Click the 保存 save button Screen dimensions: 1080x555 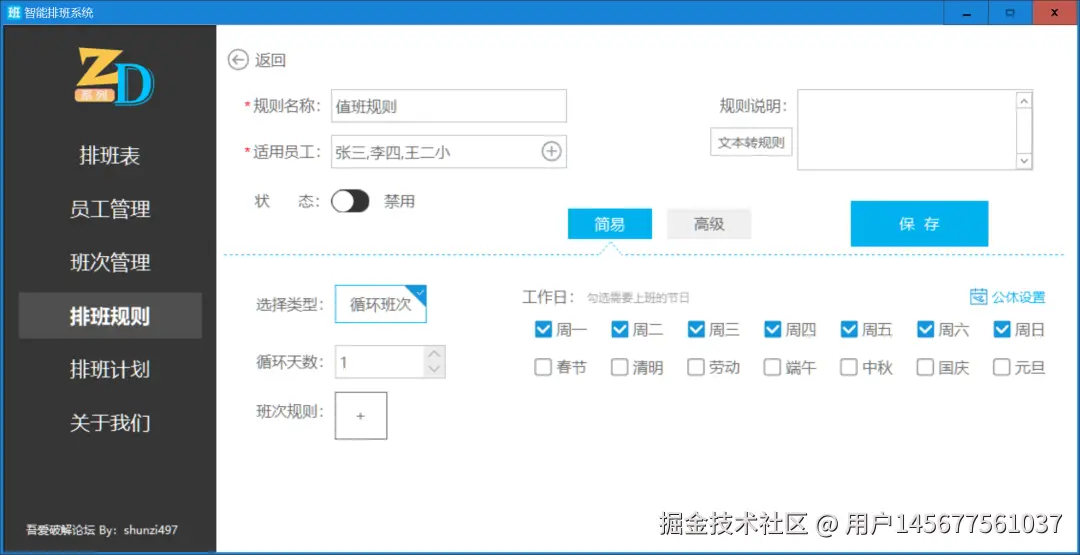click(x=920, y=224)
